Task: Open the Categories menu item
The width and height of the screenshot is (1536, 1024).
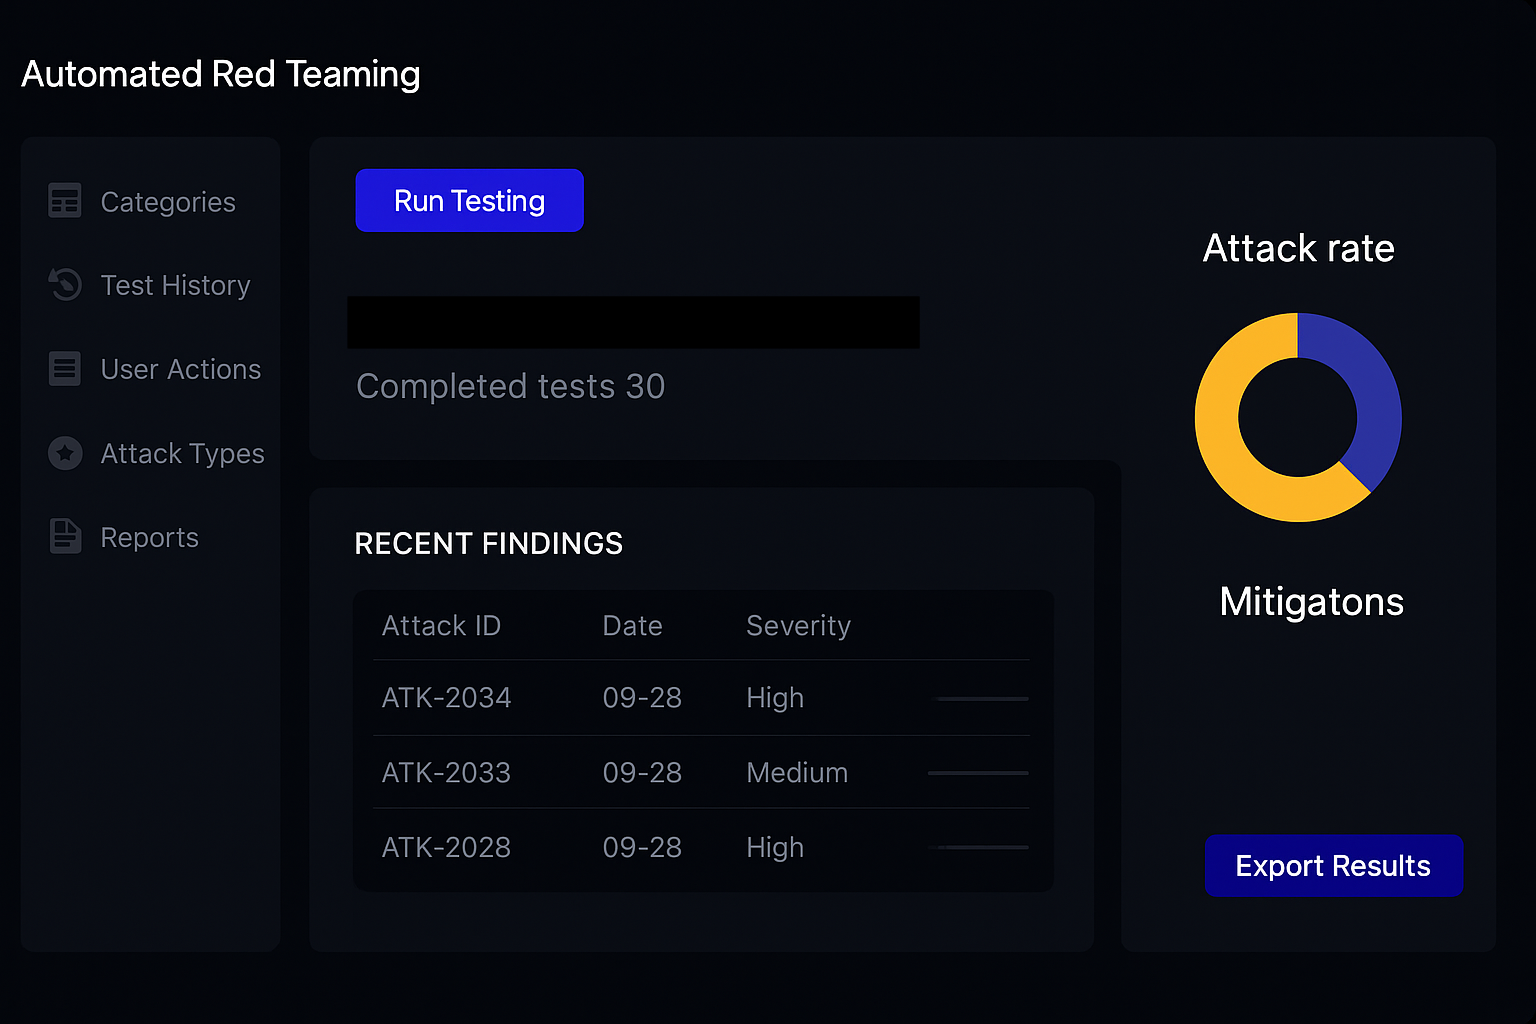Action: tap(168, 202)
